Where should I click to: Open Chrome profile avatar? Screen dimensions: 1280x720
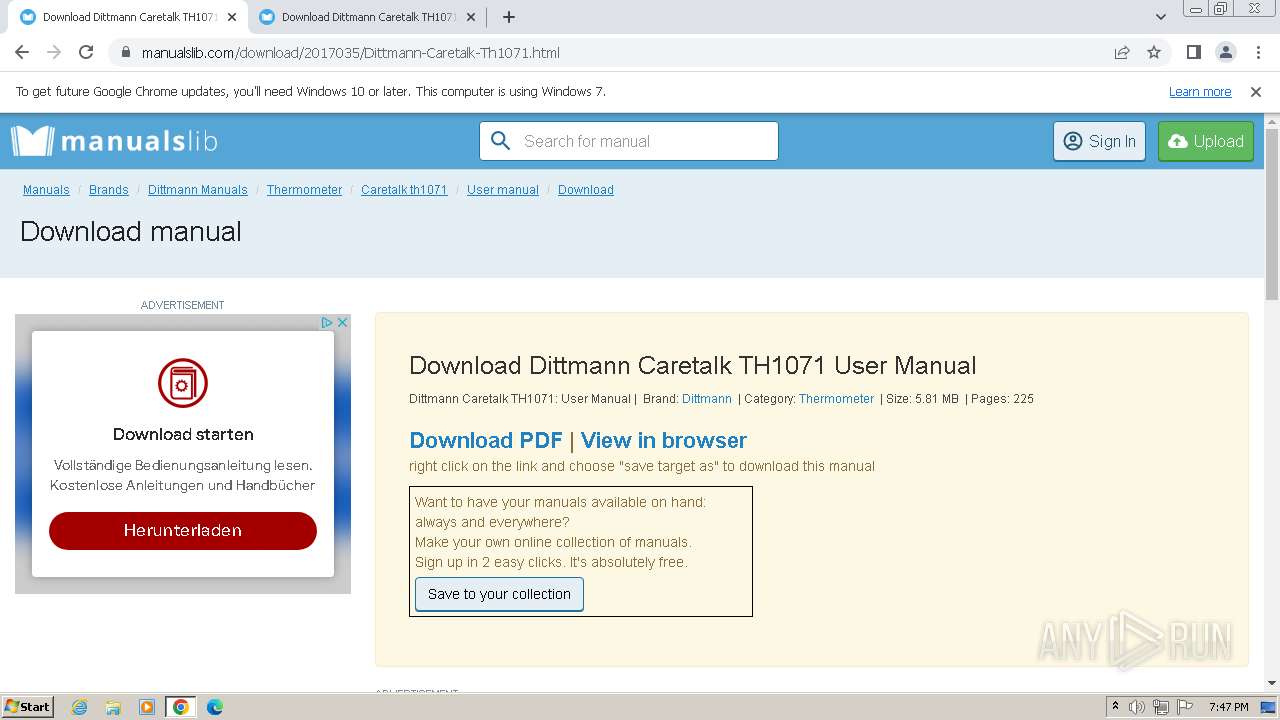tap(1226, 52)
